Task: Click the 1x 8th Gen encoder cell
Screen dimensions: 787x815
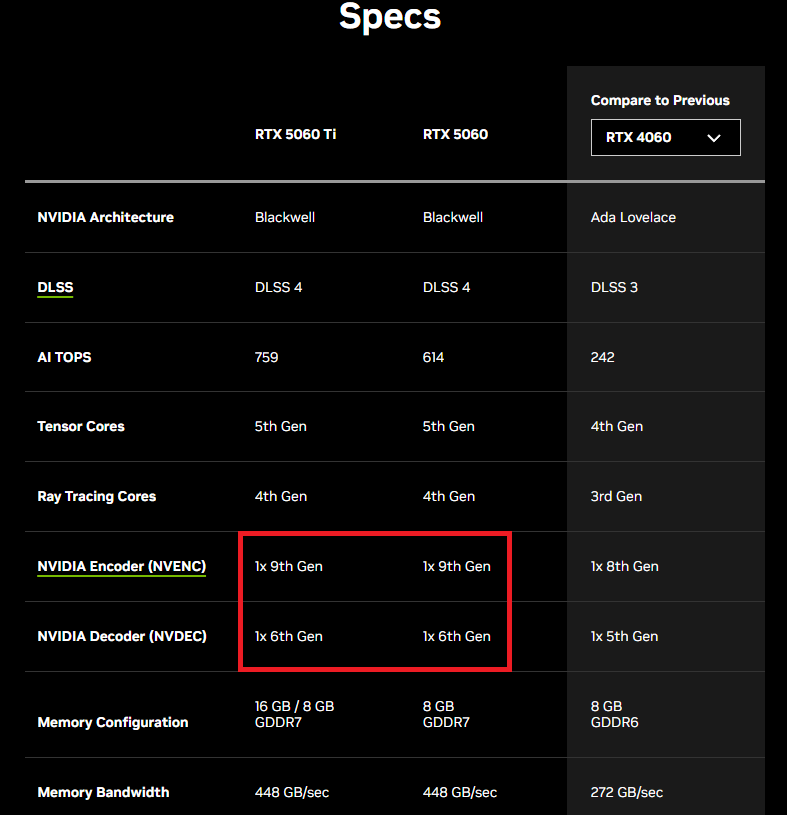Action: [x=624, y=566]
